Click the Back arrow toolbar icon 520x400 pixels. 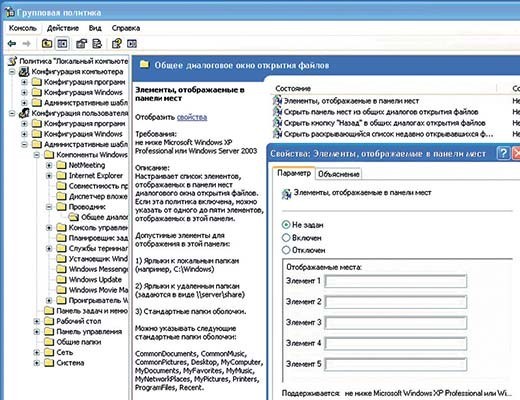tap(12, 44)
